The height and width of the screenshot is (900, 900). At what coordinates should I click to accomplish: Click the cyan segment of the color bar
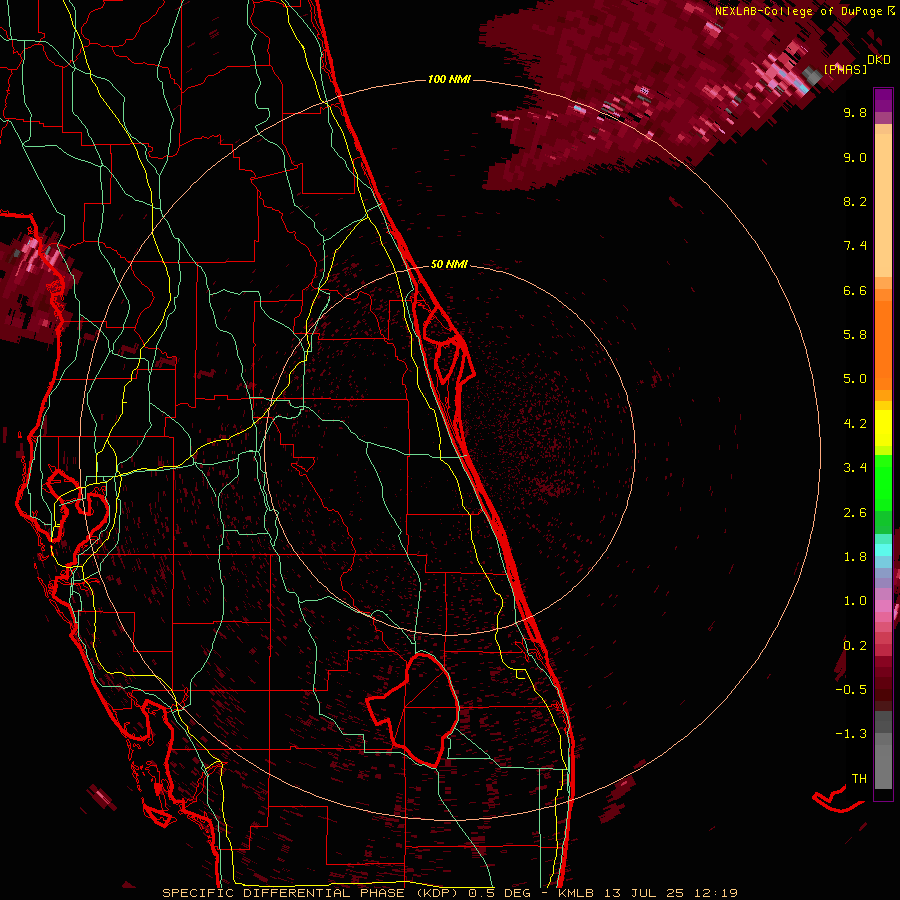(x=883, y=550)
